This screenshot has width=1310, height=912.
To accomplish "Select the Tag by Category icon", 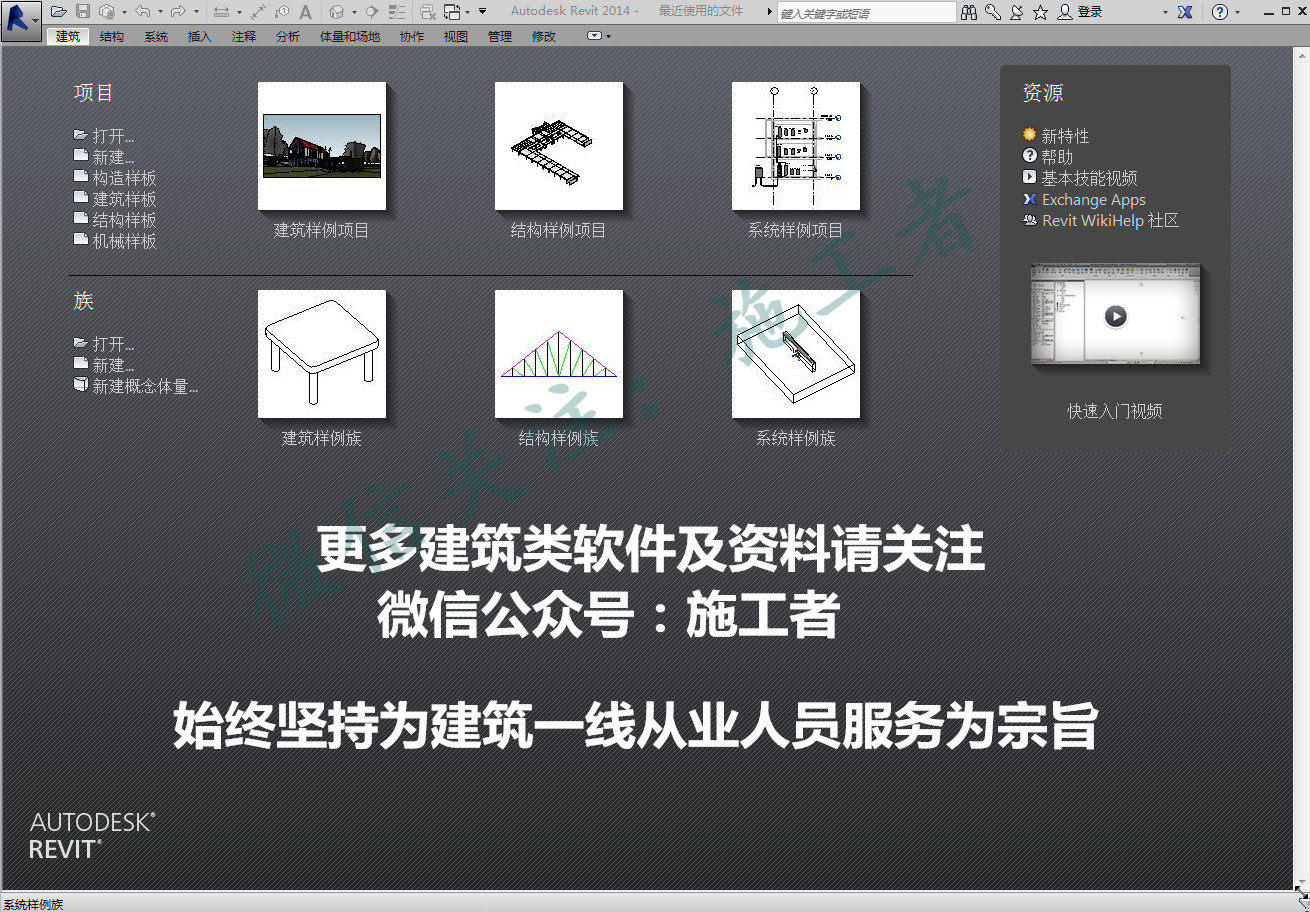I will click(282, 11).
